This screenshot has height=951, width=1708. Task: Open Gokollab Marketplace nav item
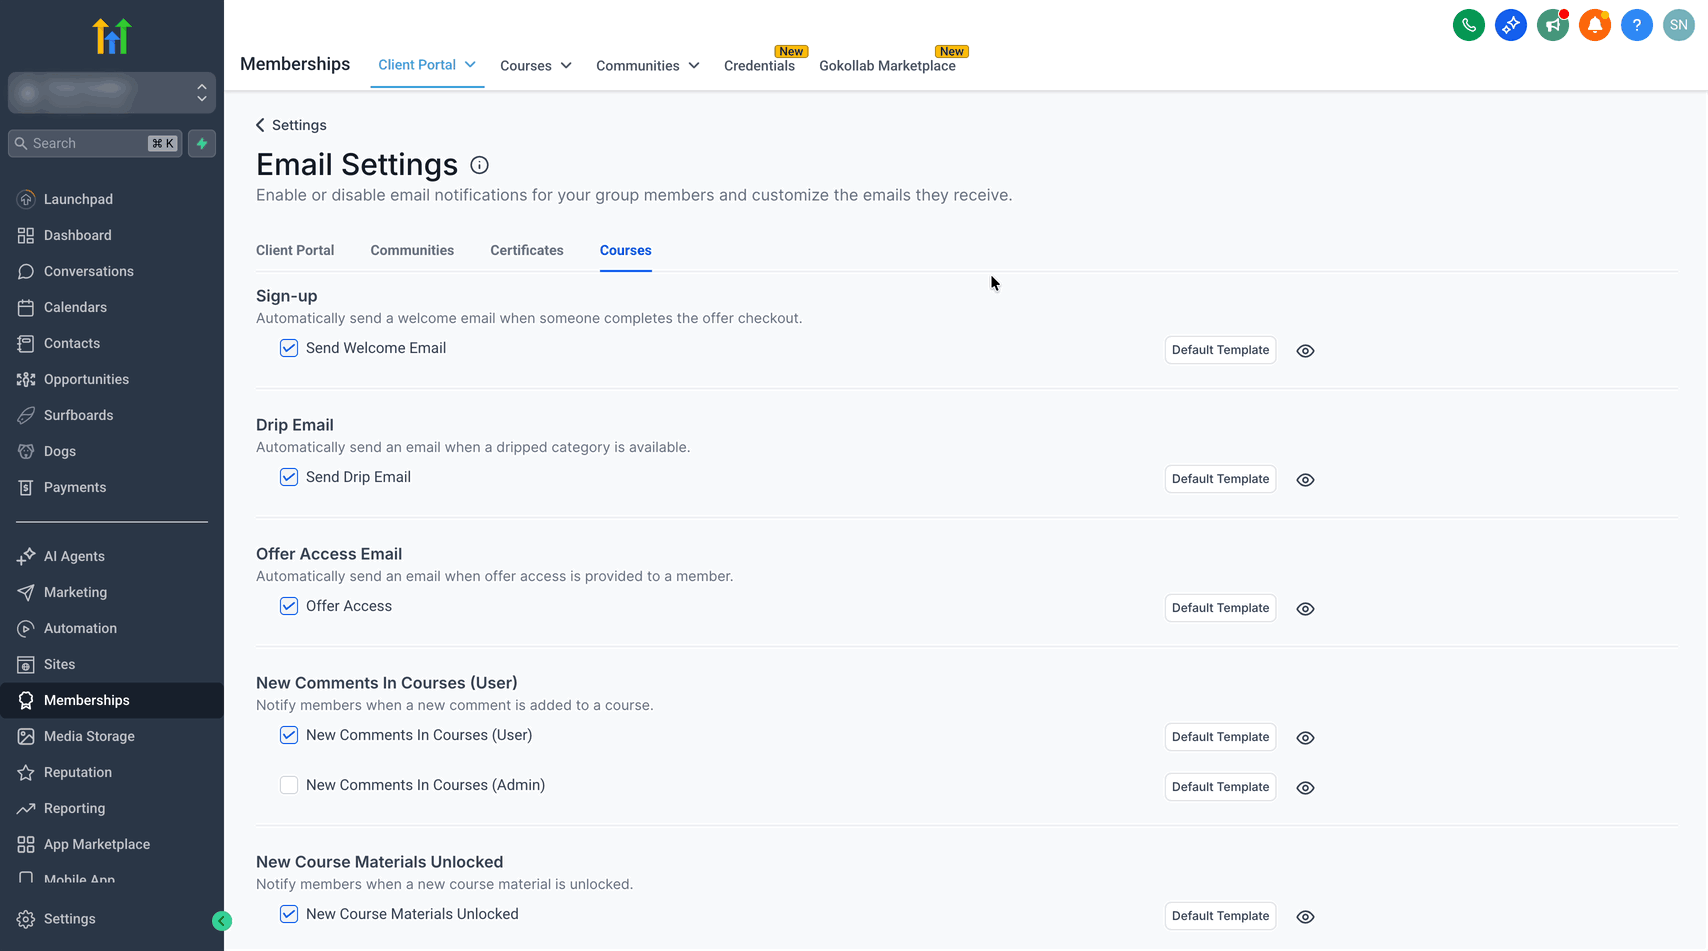(x=888, y=66)
